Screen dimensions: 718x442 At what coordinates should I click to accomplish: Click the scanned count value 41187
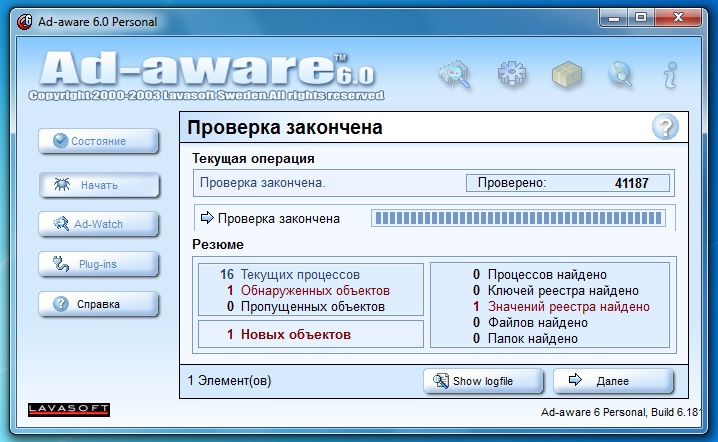631,183
